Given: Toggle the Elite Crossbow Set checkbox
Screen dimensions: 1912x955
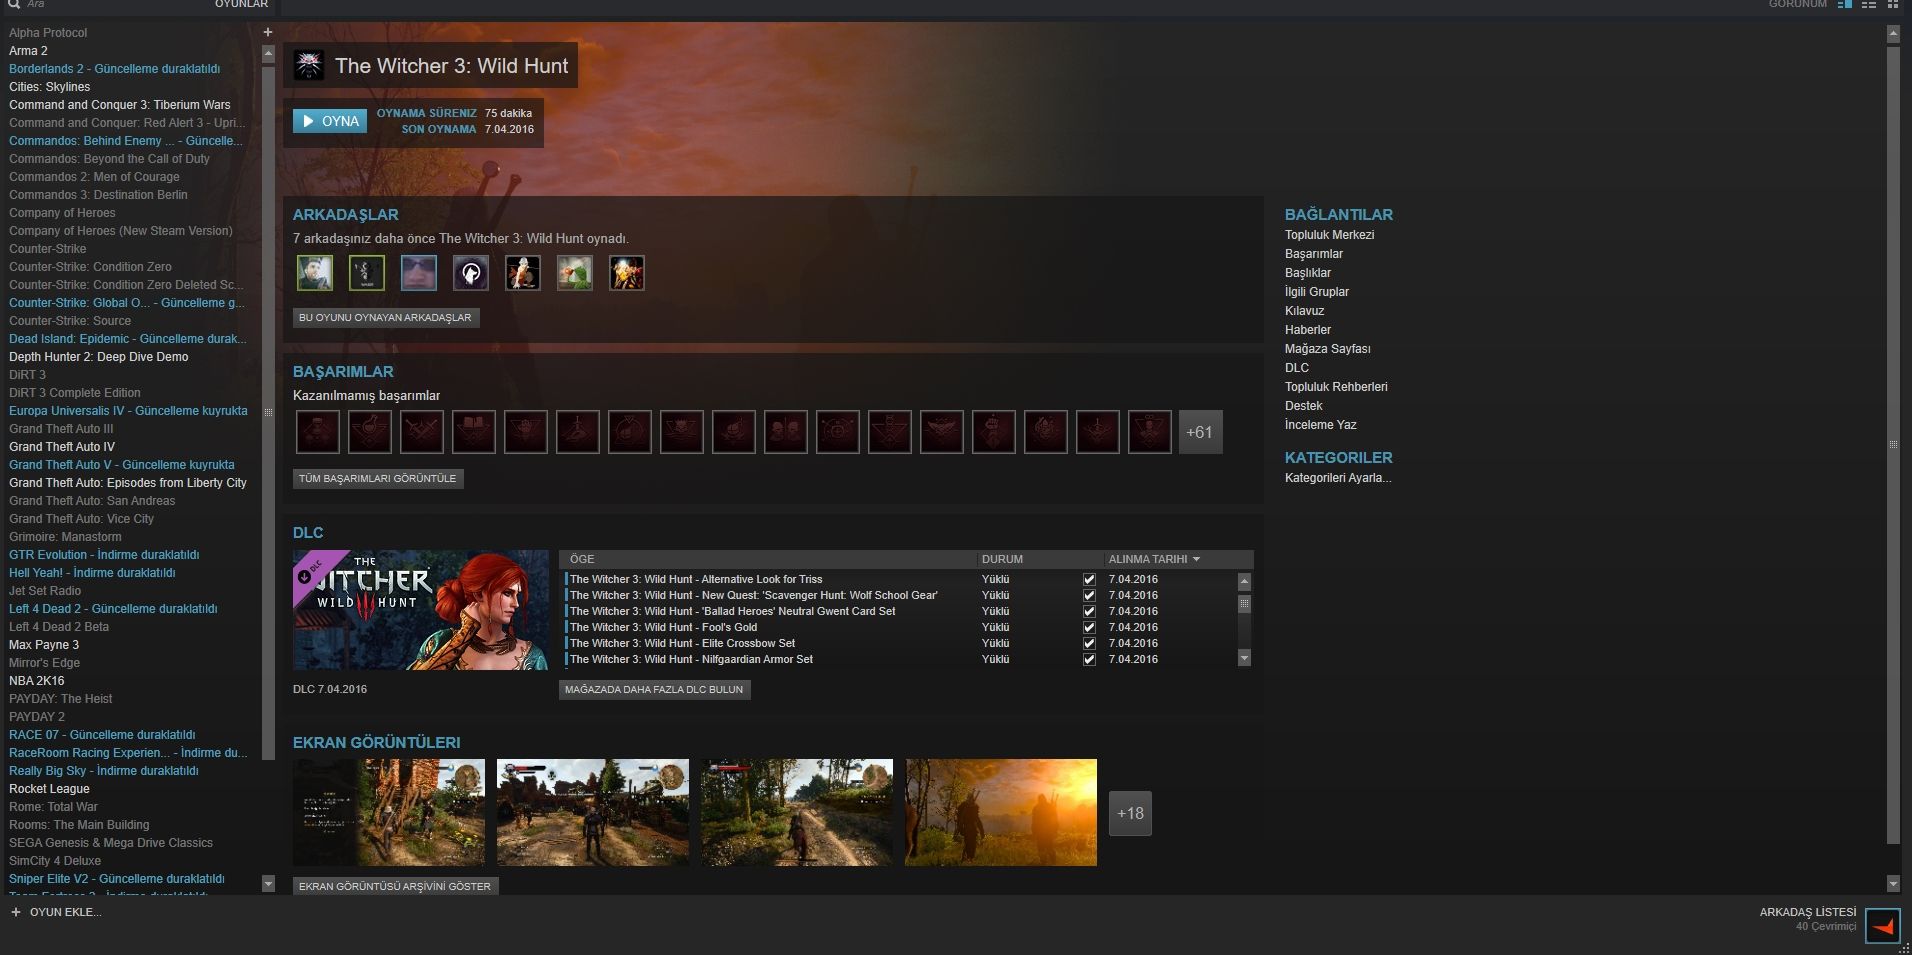Looking at the screenshot, I should point(1089,644).
